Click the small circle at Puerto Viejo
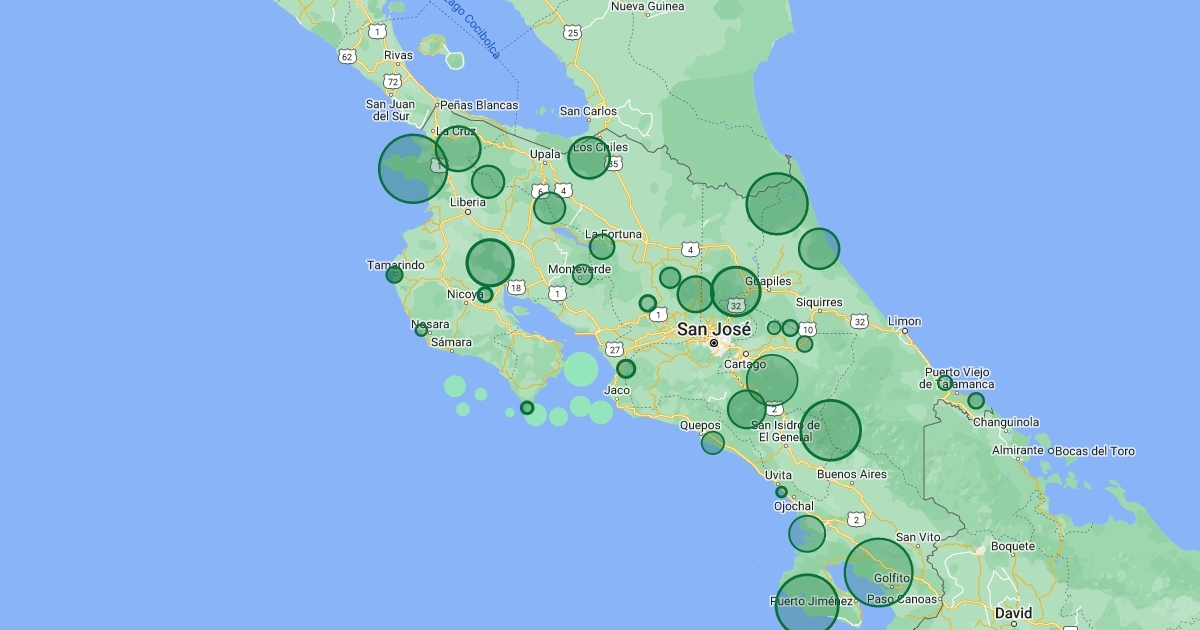The width and height of the screenshot is (1200, 630). click(945, 383)
